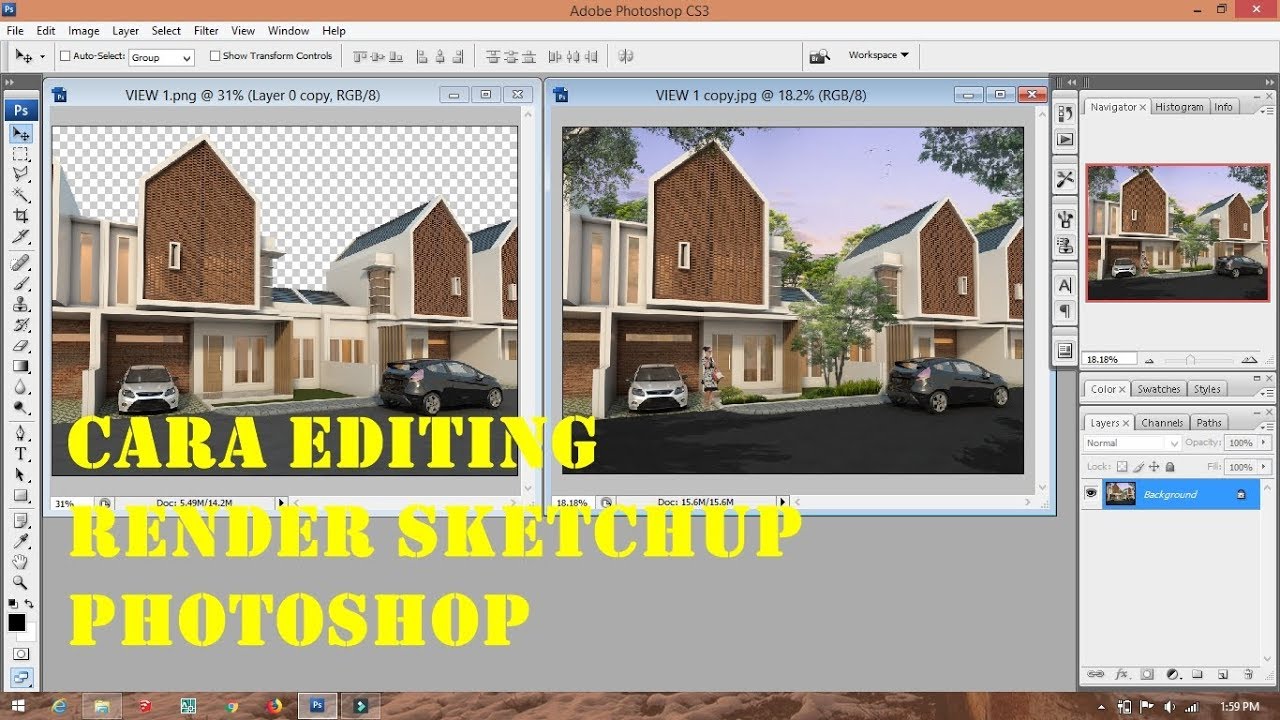Click Create a new layer button
The image size is (1280, 720).
(1223, 675)
